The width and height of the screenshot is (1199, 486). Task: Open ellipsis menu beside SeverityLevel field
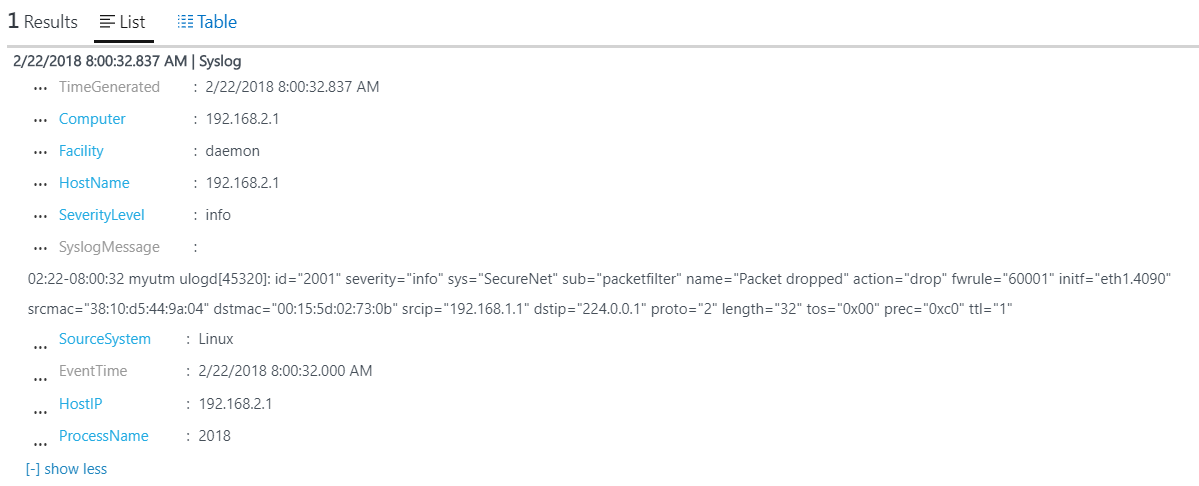tap(41, 218)
